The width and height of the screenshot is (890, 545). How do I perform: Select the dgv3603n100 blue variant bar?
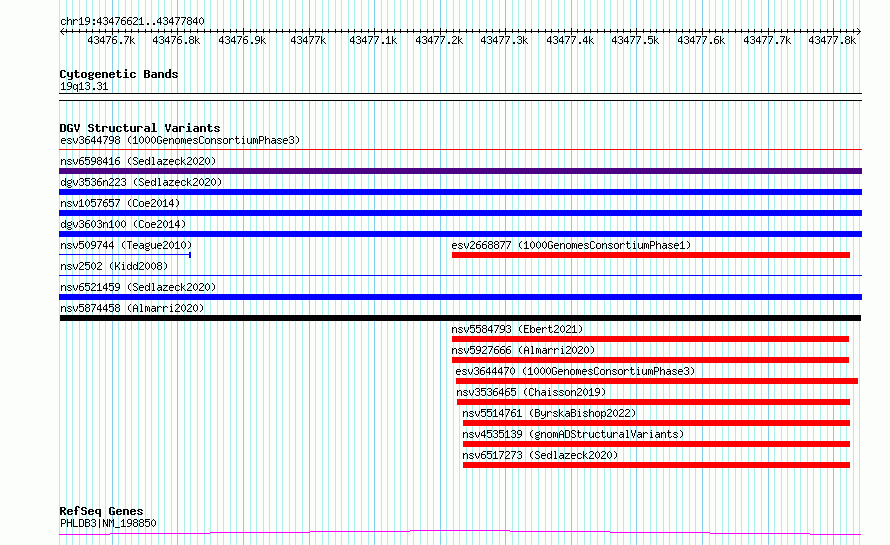coord(460,234)
